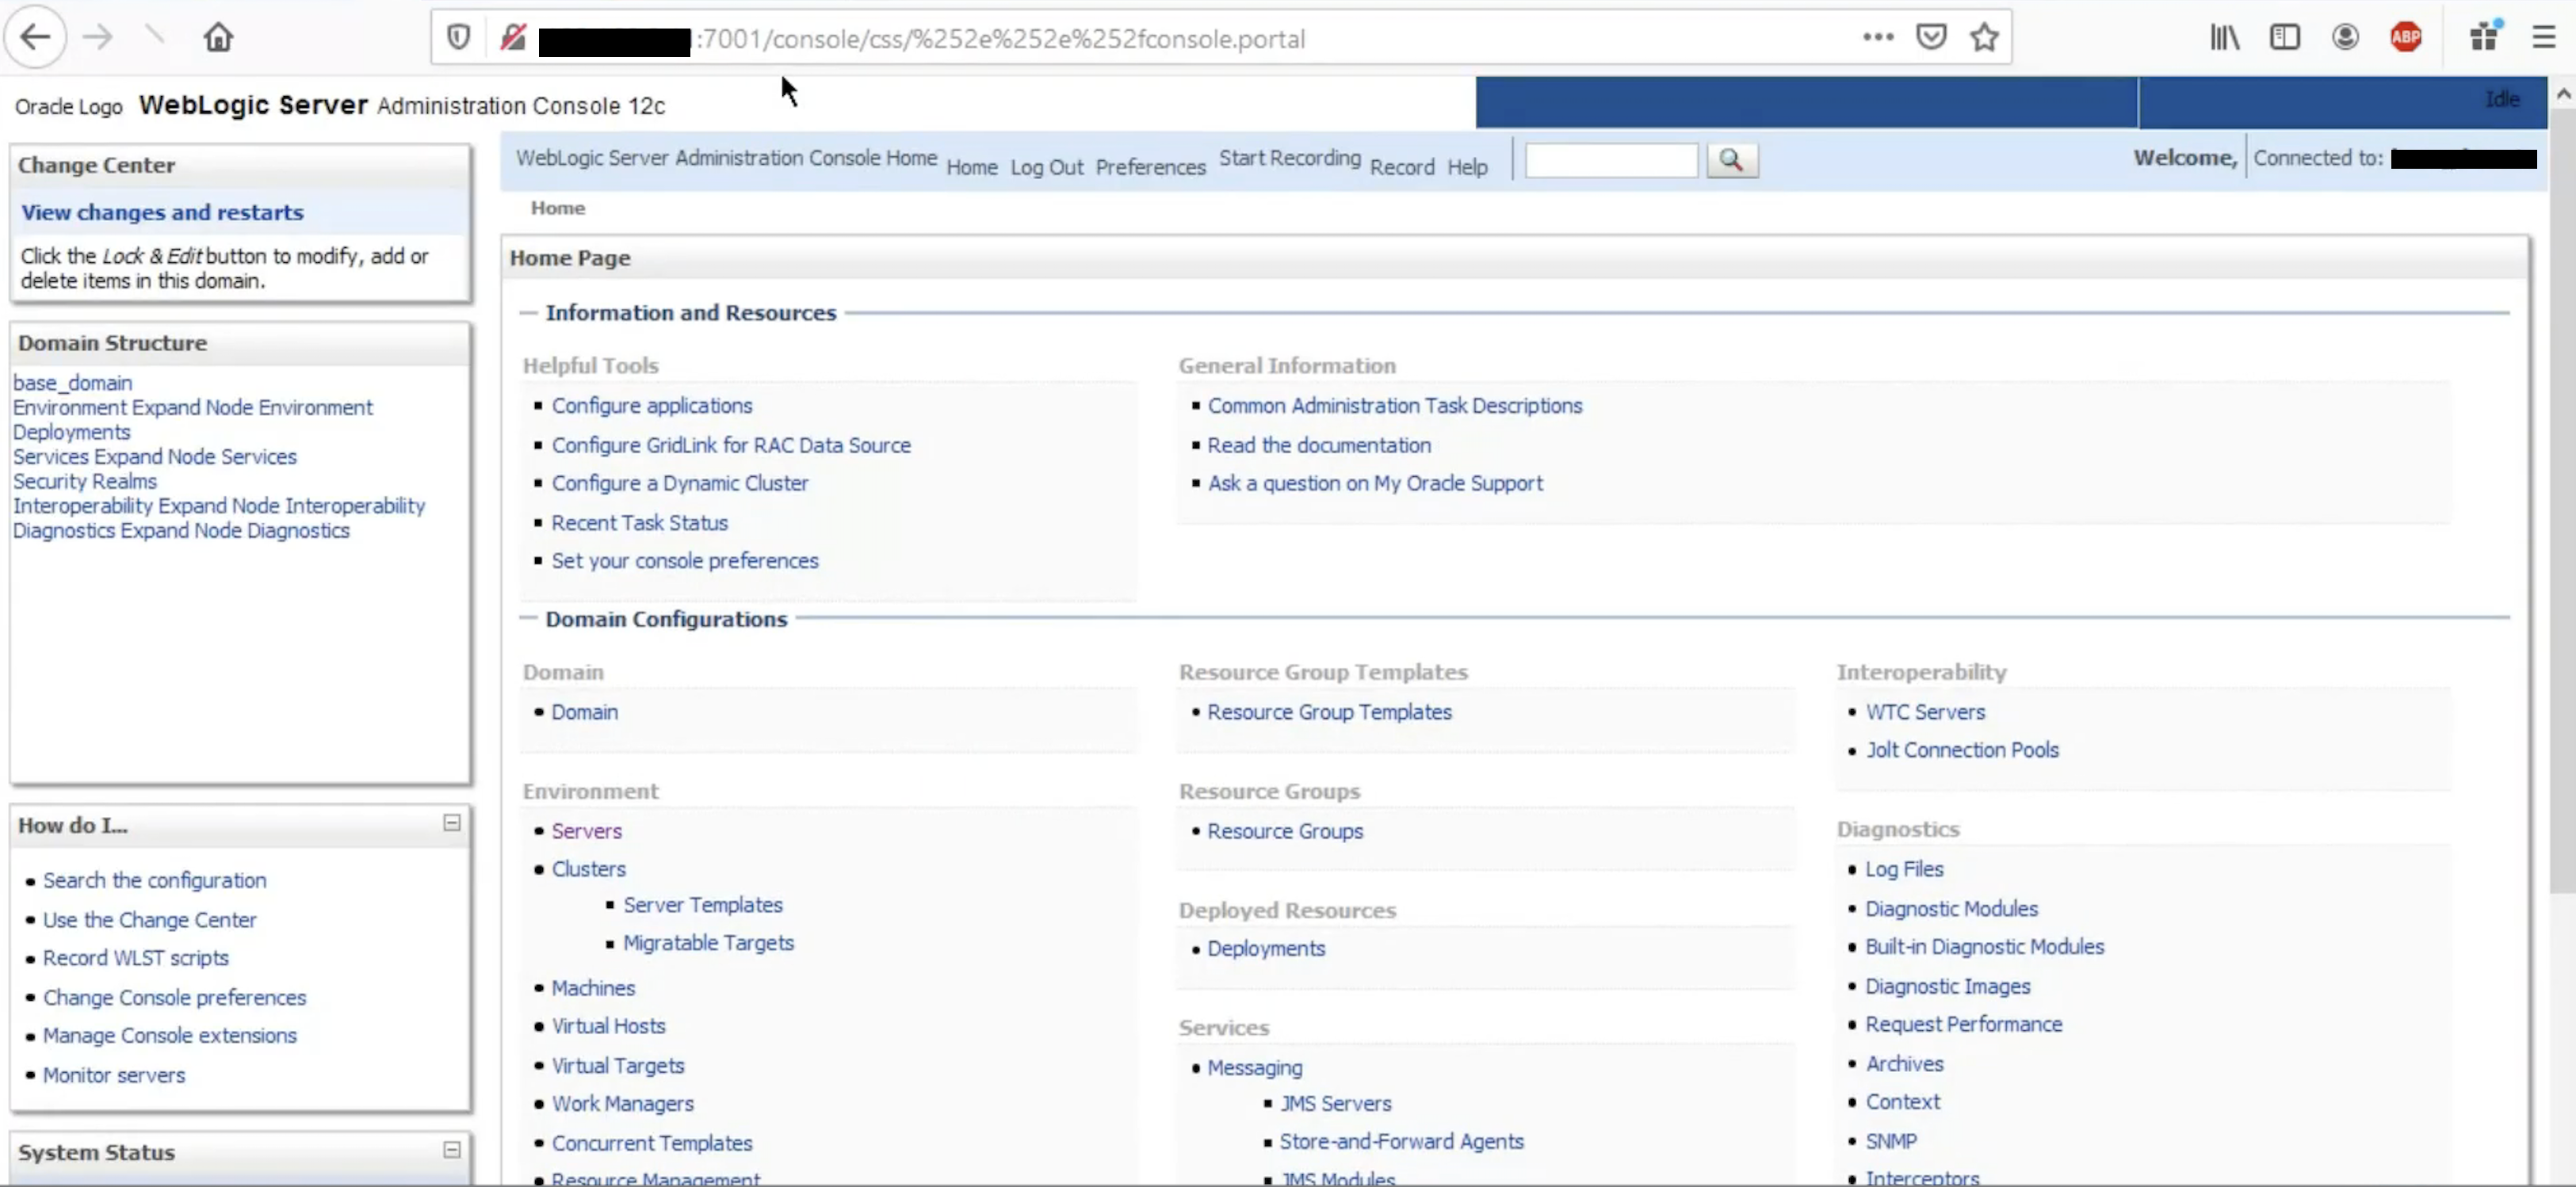This screenshot has width=2576, height=1187.
Task: Open Log Files link under Diagnostics
Action: [x=1904, y=869]
